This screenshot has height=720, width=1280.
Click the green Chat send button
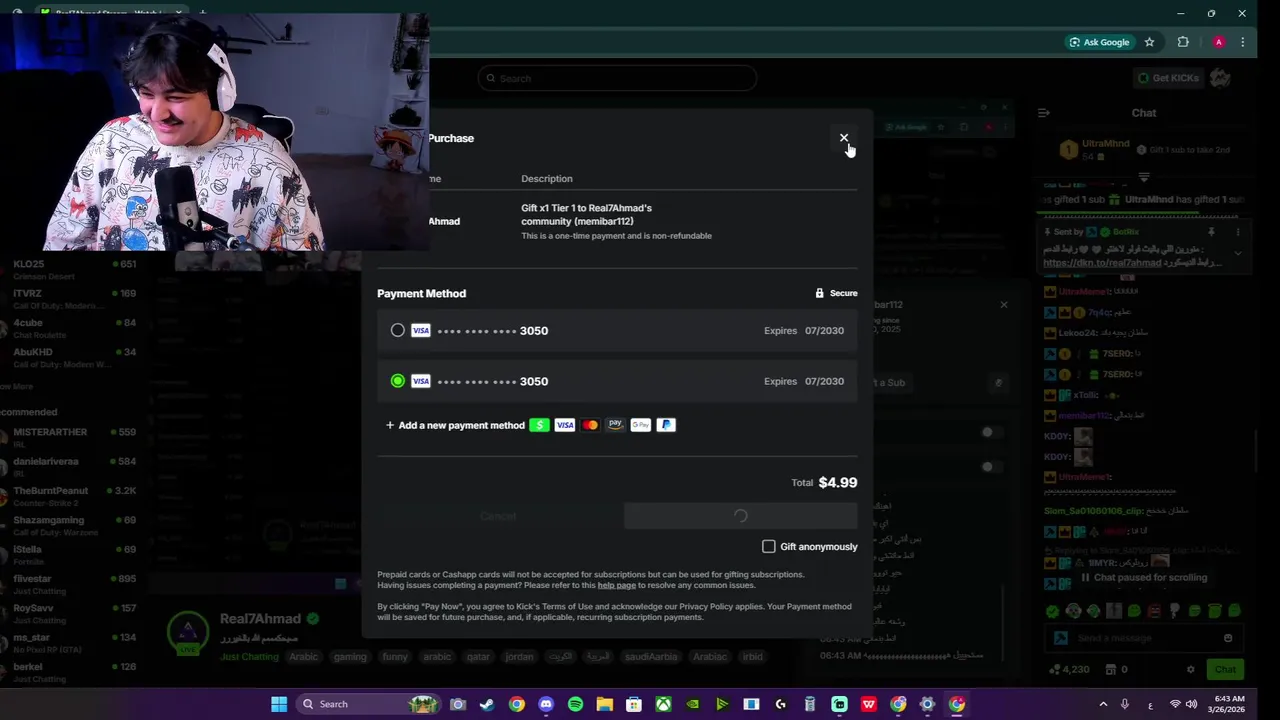point(1225,669)
